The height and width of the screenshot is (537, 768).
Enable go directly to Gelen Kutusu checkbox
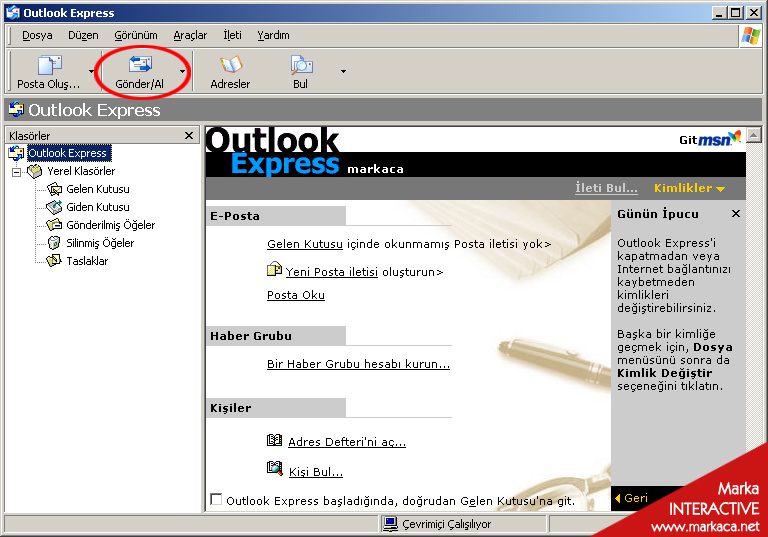point(216,499)
